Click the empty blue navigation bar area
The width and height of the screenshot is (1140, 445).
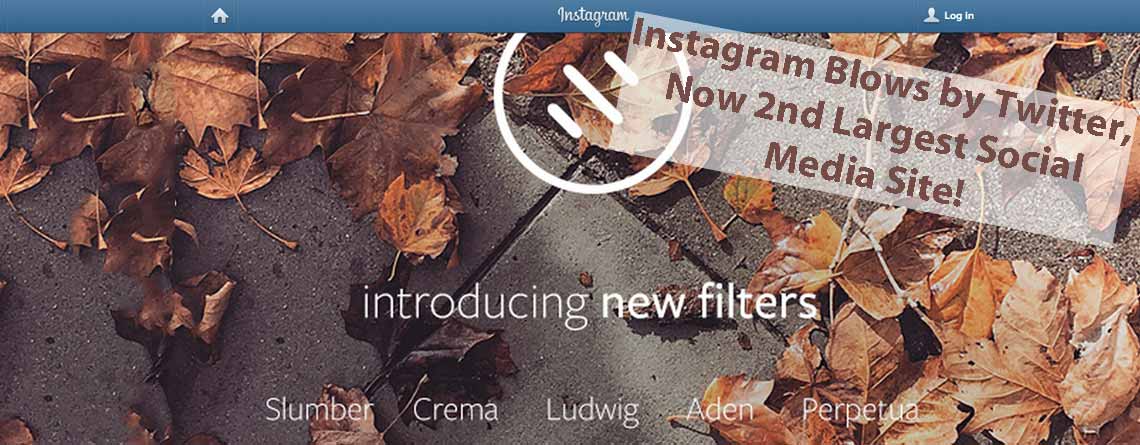click(393, 15)
